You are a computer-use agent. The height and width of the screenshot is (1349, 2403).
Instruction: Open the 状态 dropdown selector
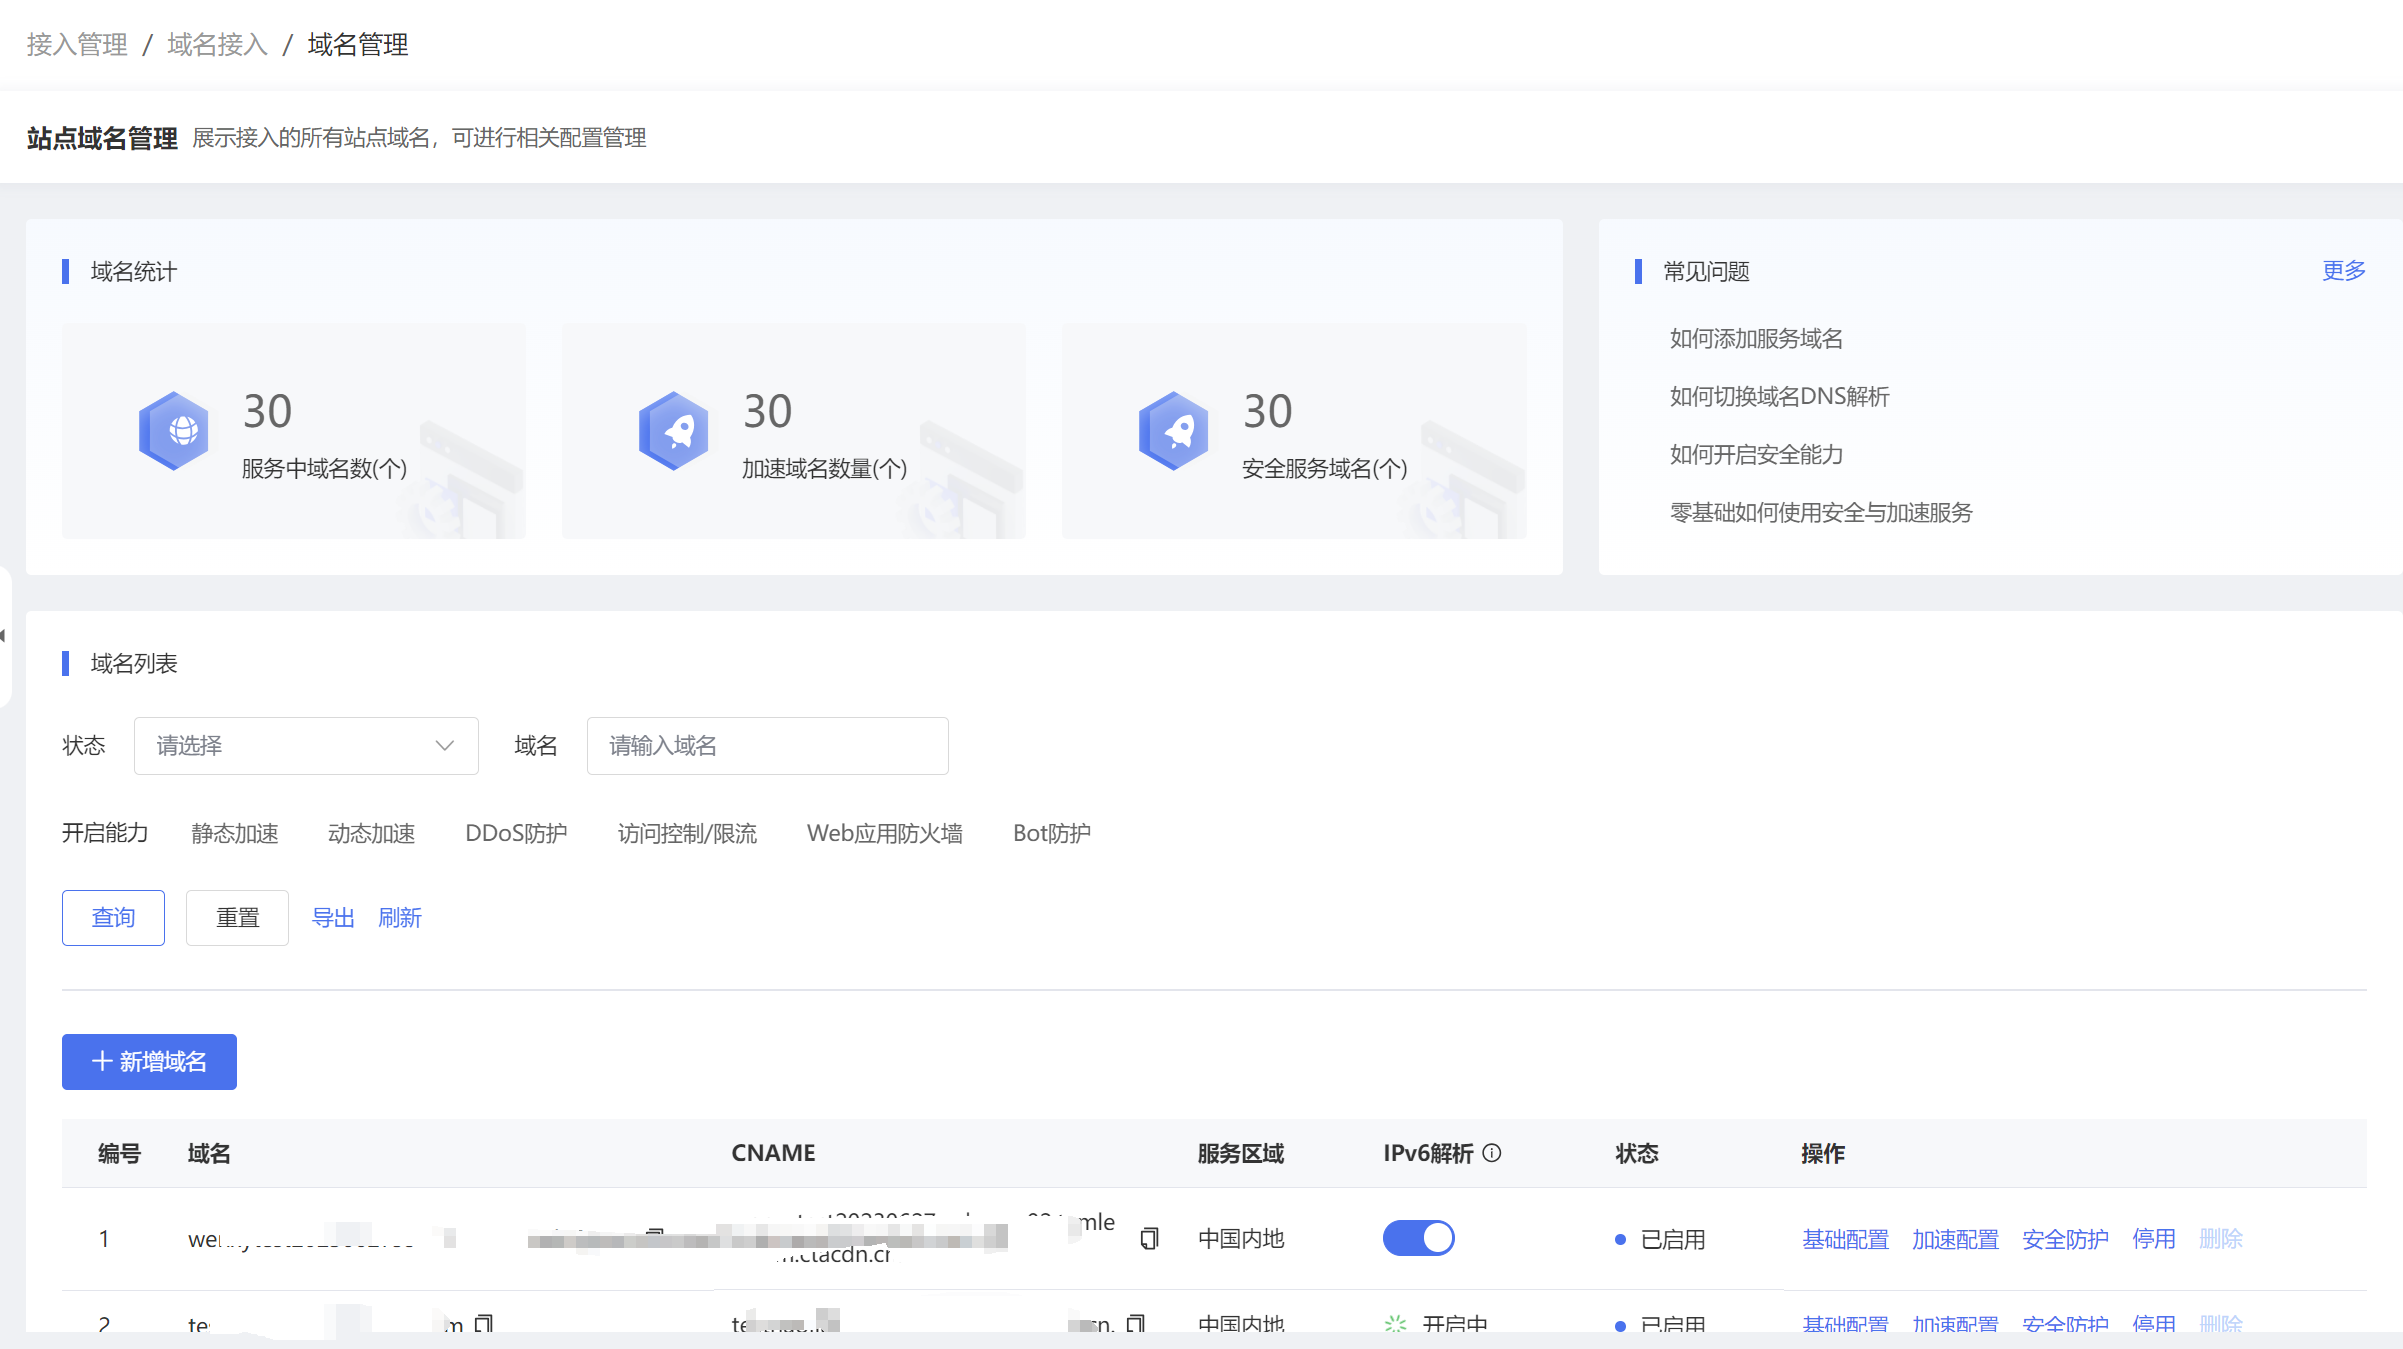(305, 745)
